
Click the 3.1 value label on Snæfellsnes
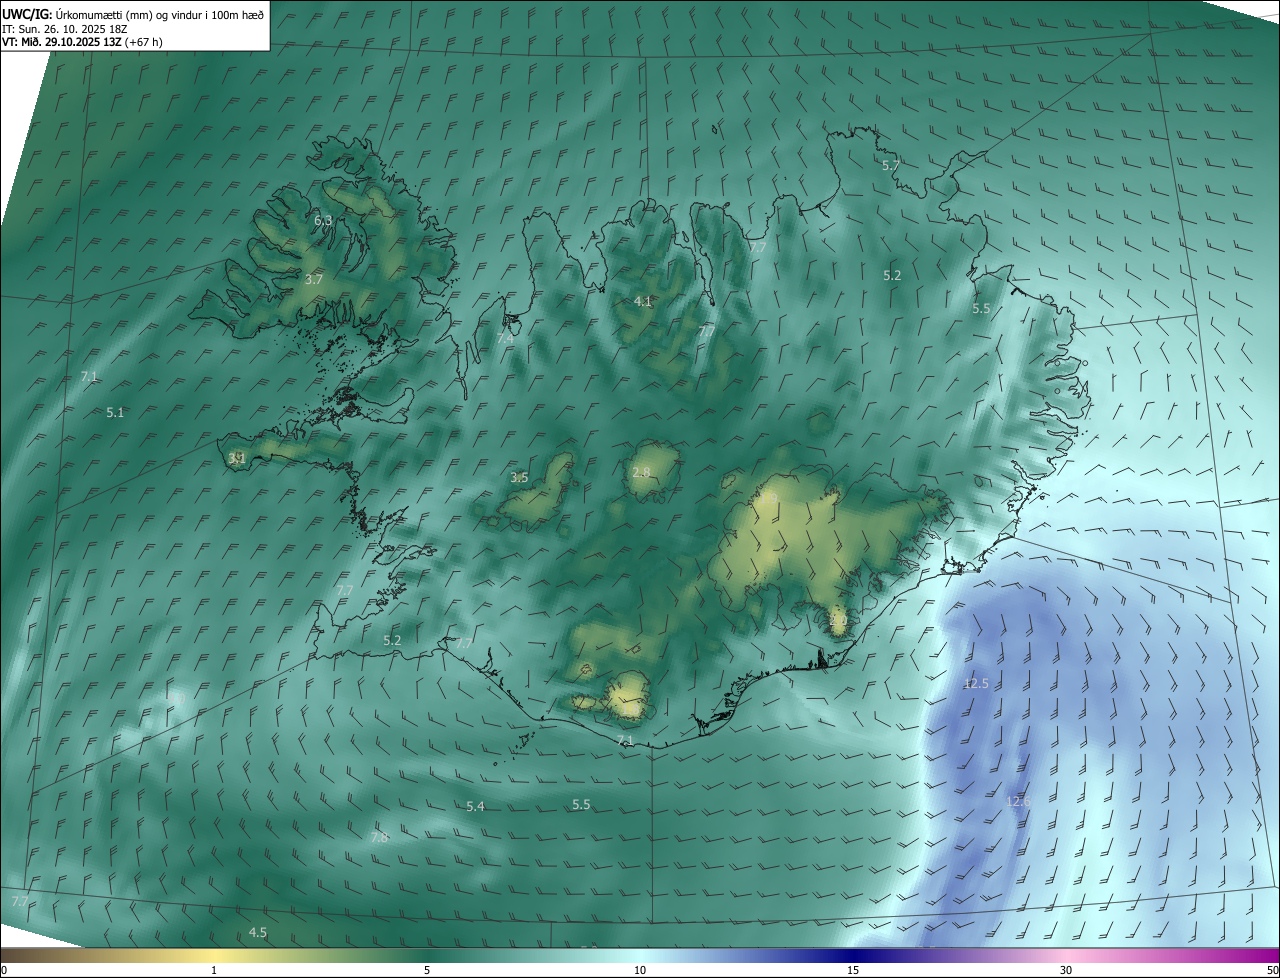[x=237, y=458]
